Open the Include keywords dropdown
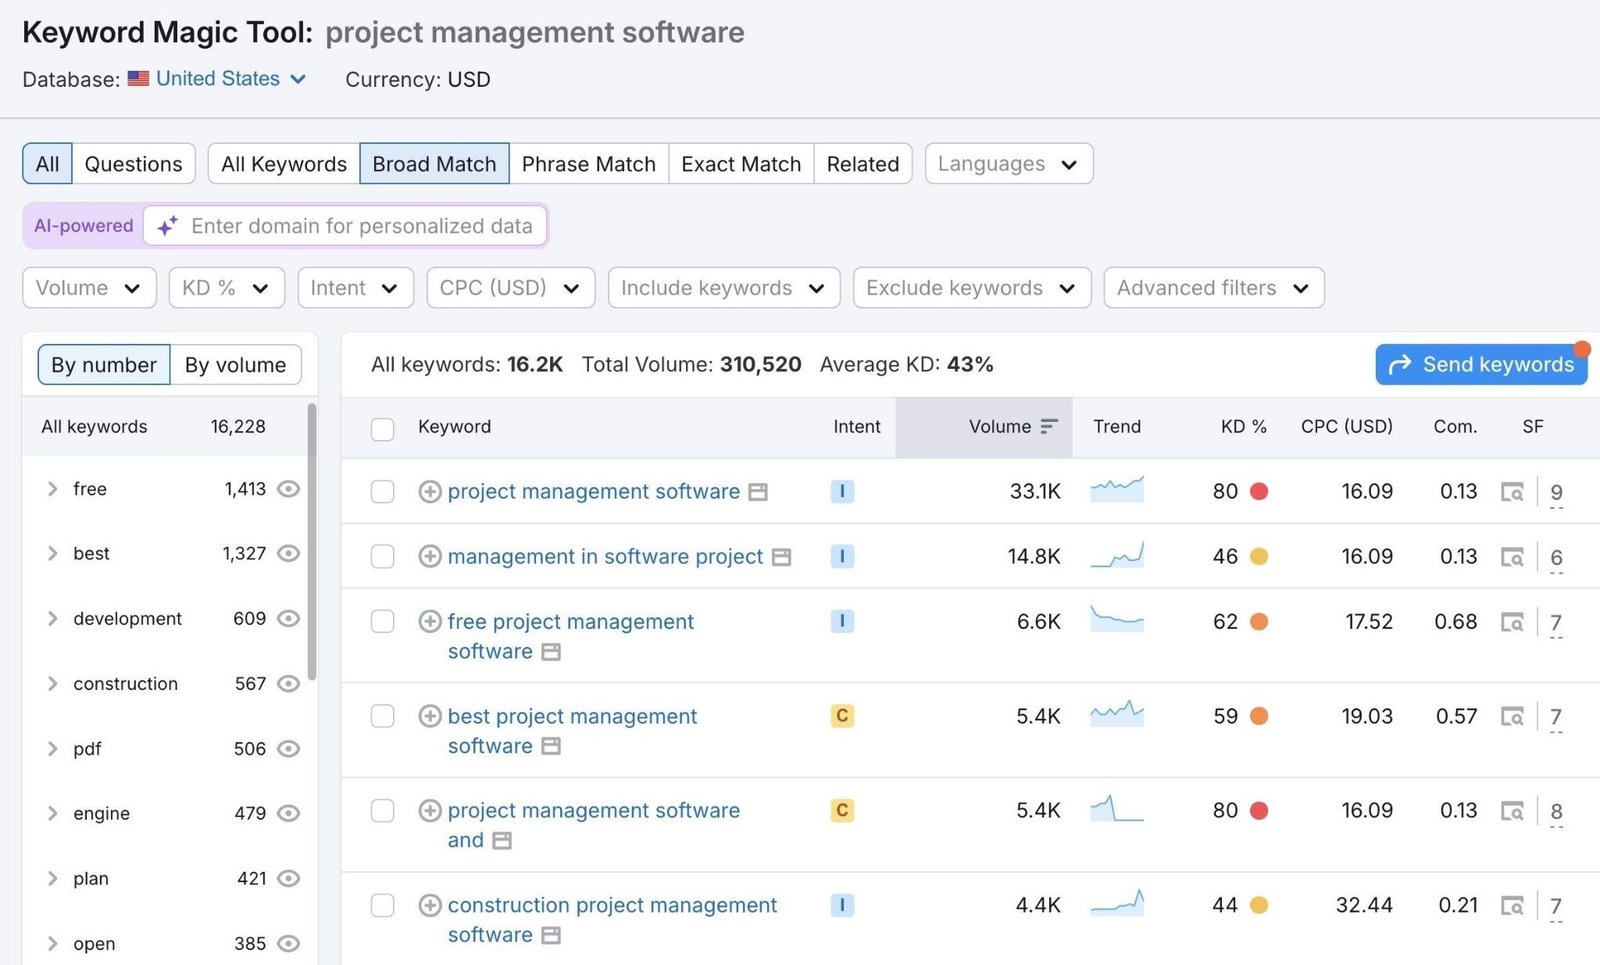 [724, 288]
